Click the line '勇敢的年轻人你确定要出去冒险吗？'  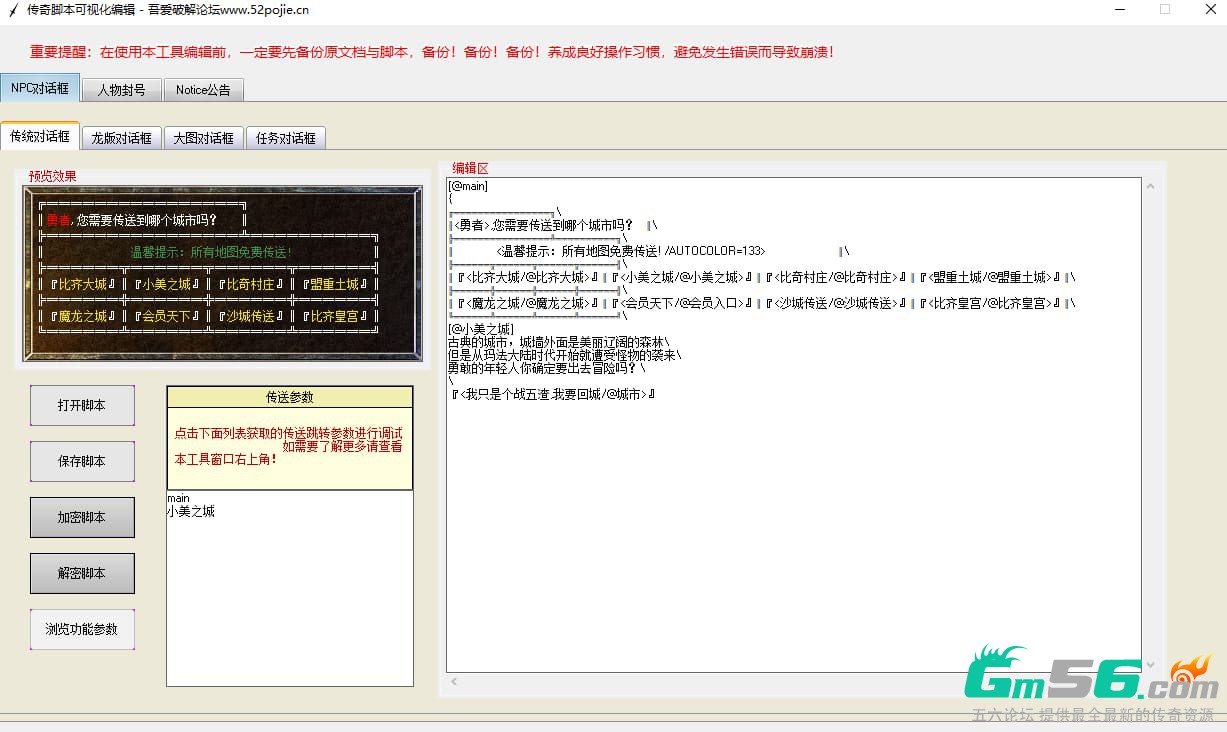coord(547,368)
